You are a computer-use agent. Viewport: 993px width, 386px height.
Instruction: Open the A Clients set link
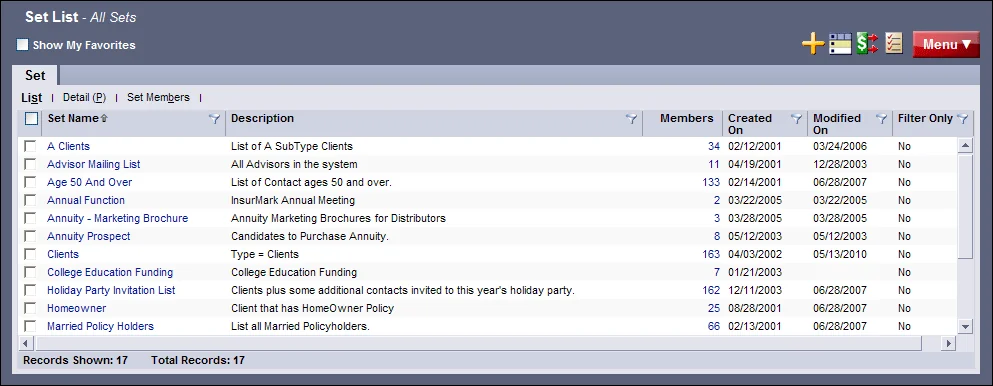[68, 146]
